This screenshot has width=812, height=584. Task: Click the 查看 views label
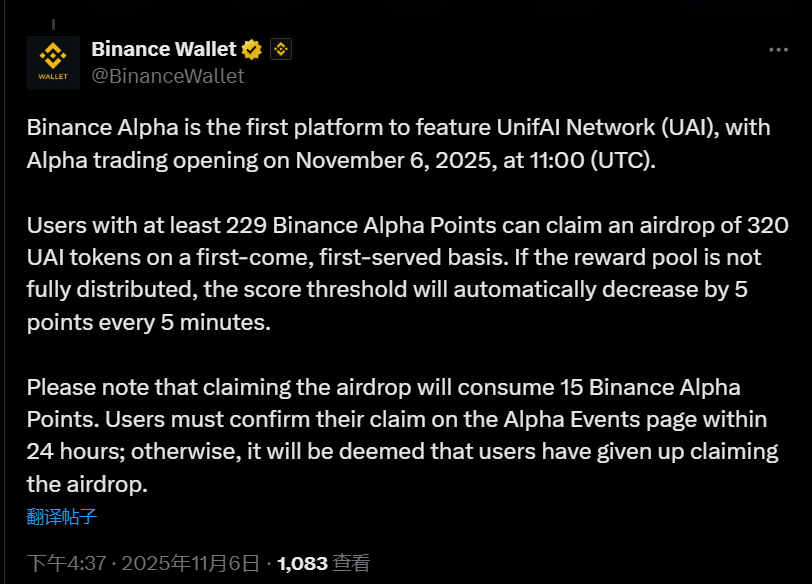coord(351,563)
